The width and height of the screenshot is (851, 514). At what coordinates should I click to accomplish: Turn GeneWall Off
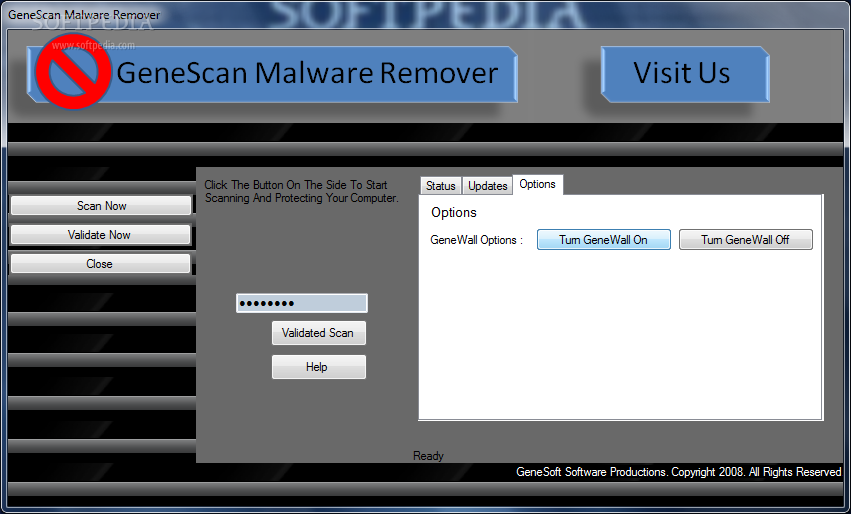[x=746, y=239]
